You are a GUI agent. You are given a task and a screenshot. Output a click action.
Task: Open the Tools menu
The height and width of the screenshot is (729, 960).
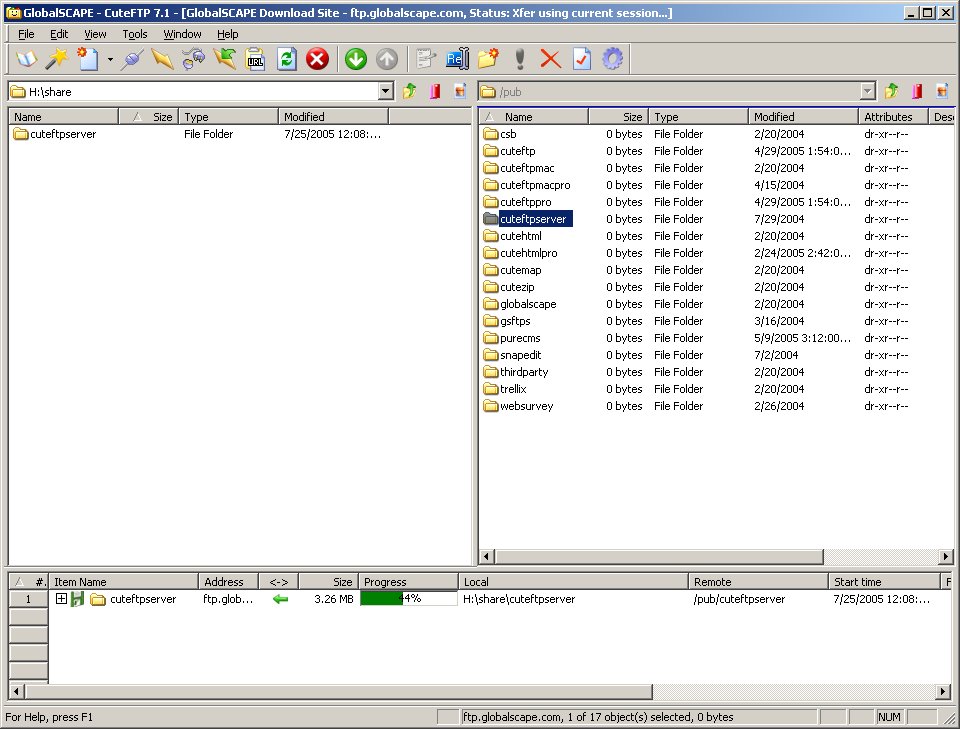click(135, 34)
